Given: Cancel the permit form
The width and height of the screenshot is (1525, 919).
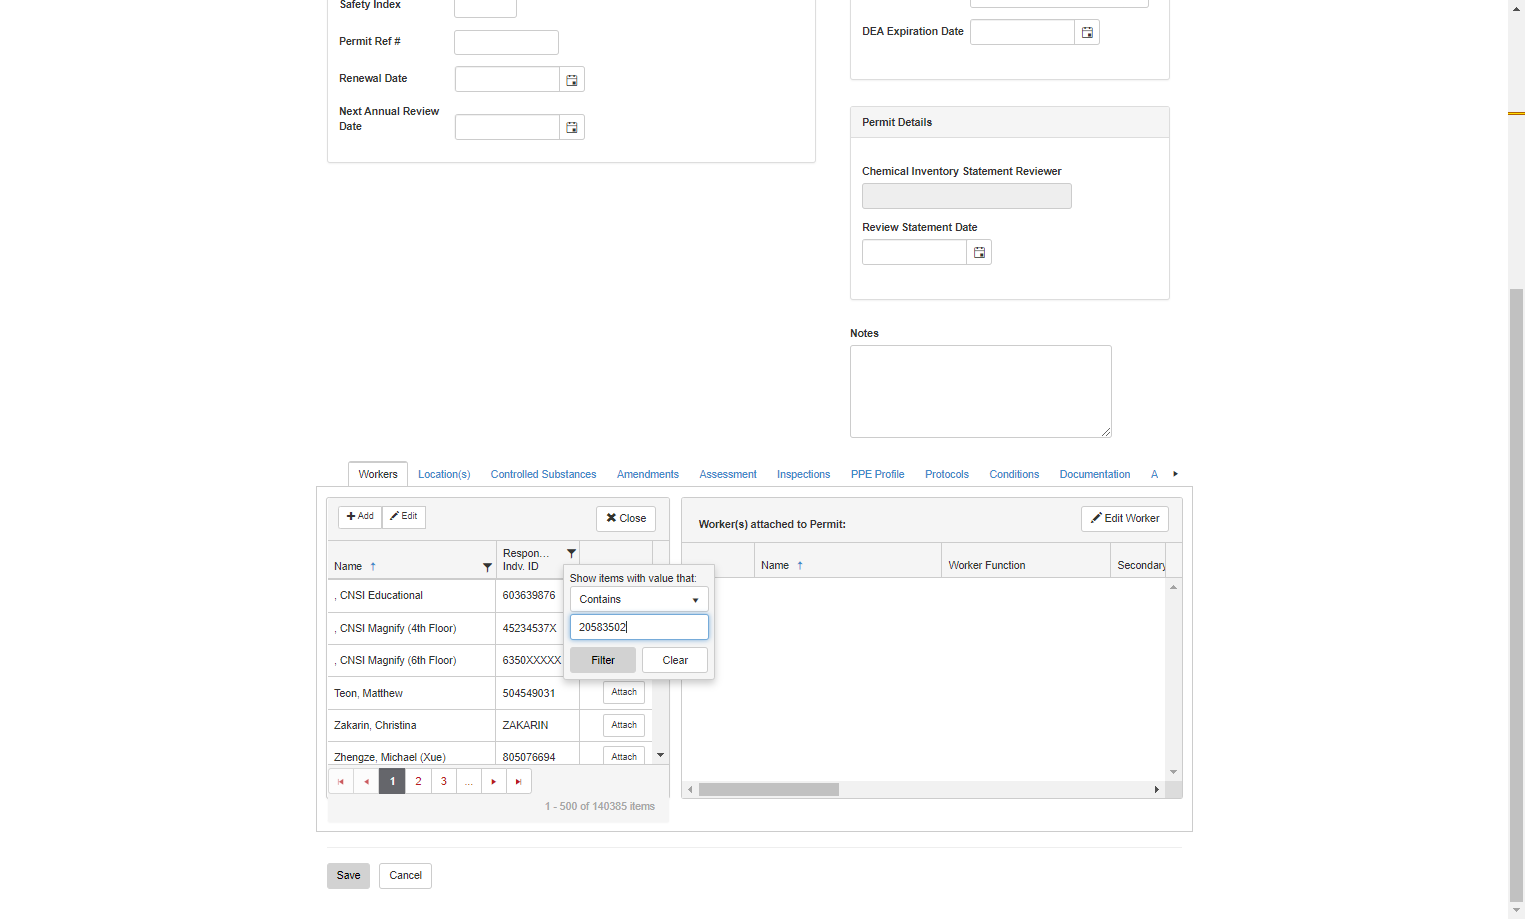Looking at the screenshot, I should [405, 875].
